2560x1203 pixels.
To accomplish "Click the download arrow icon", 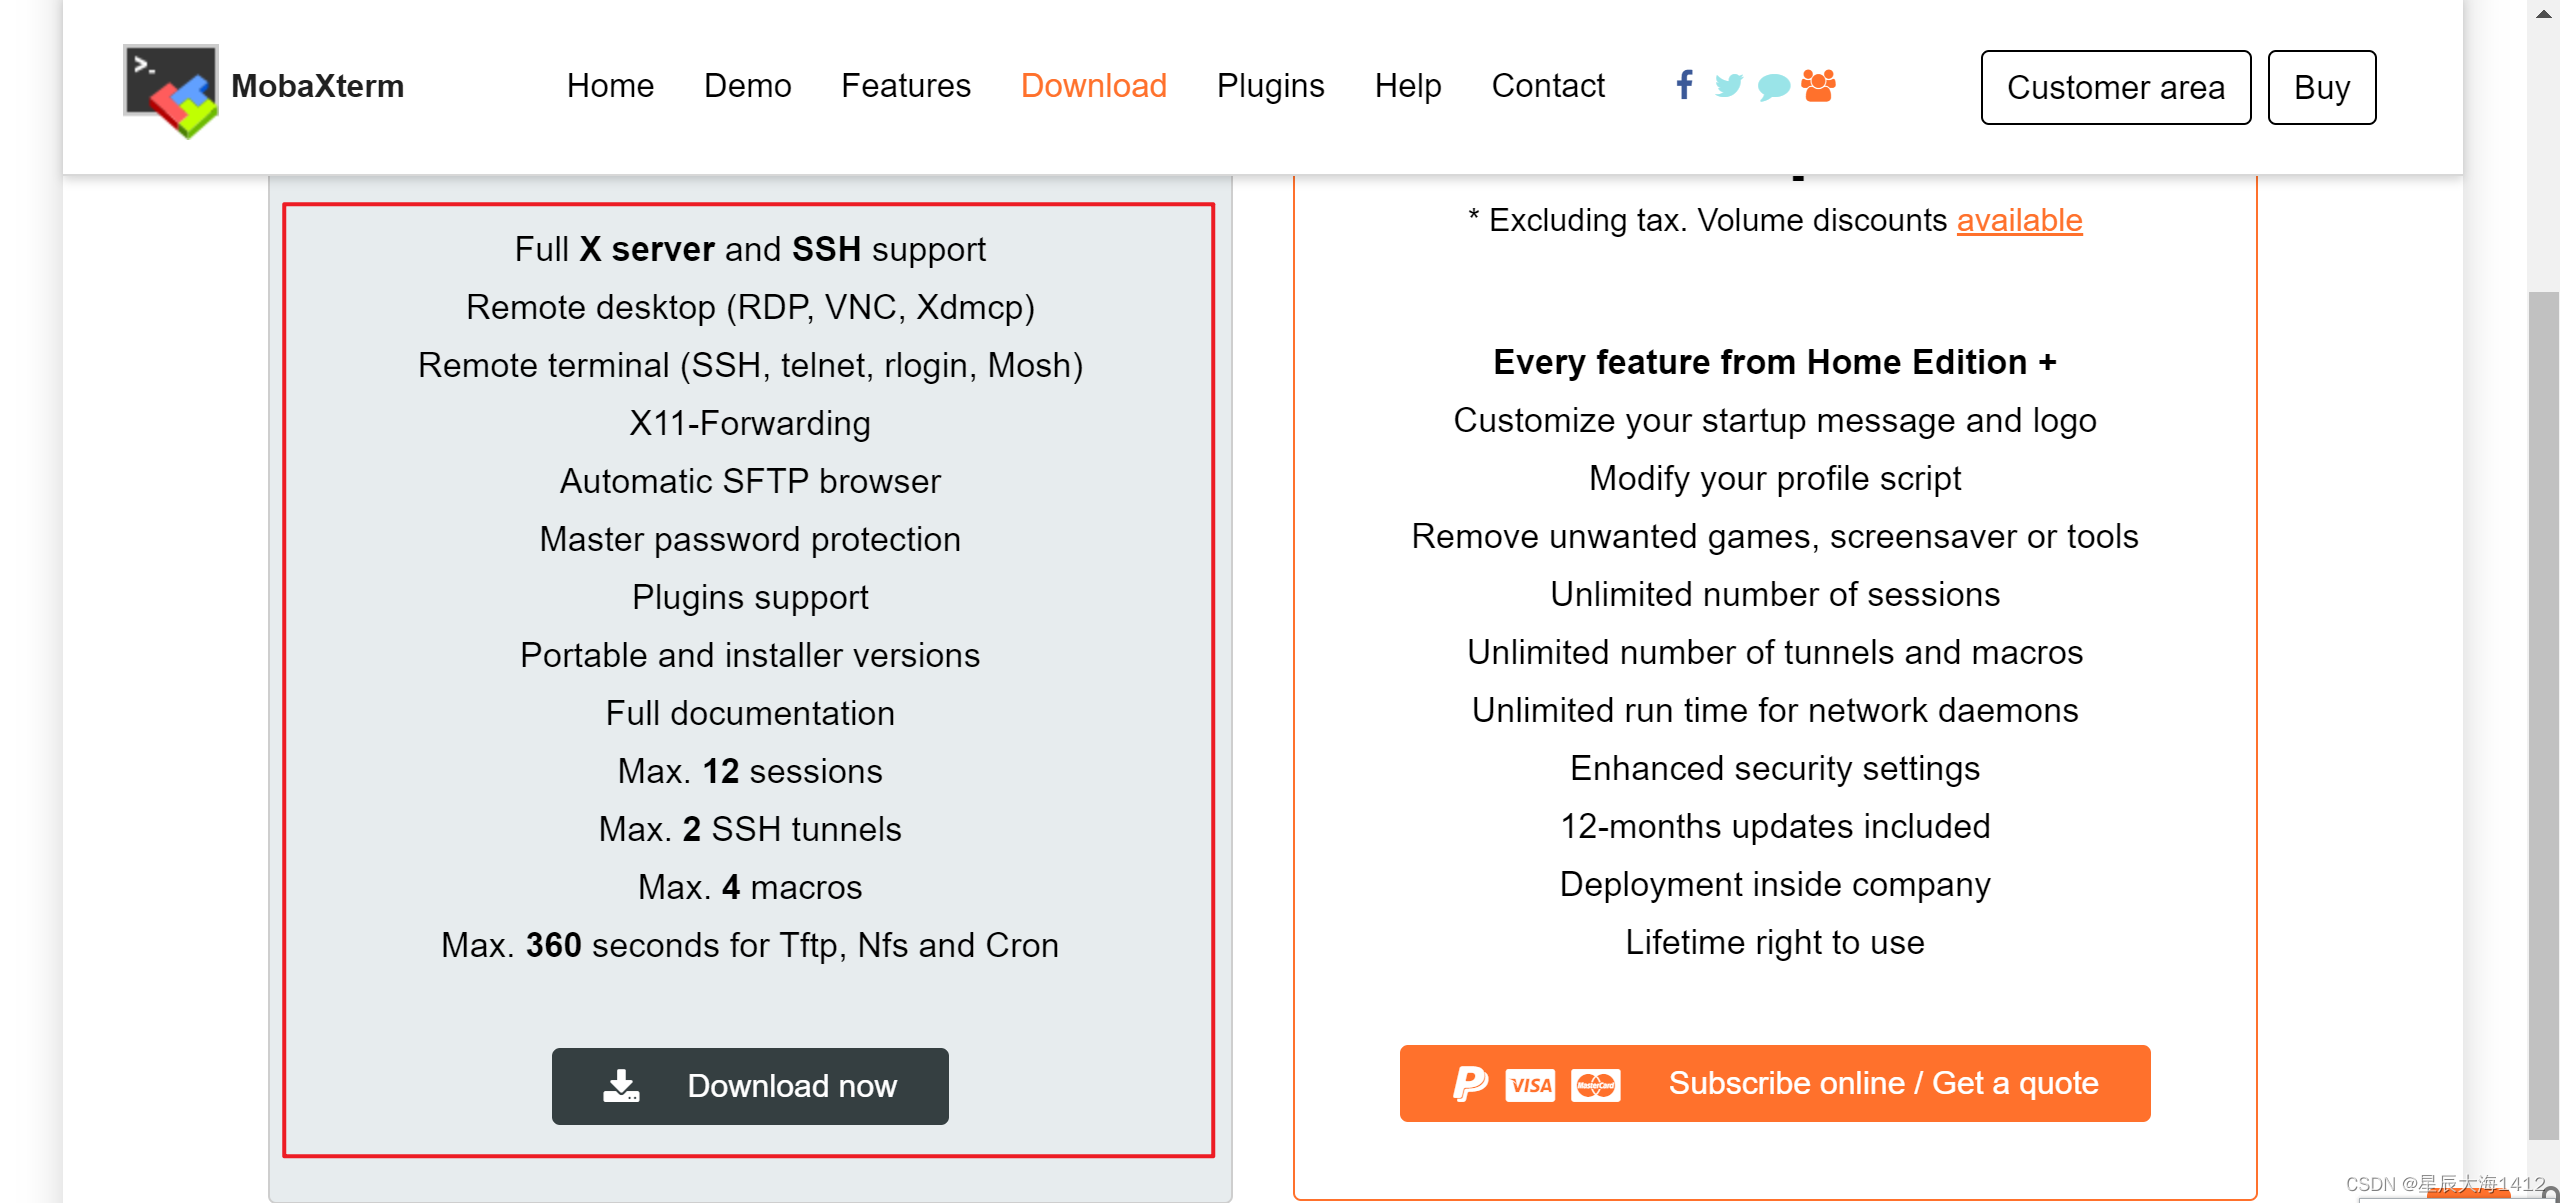I will pyautogui.click(x=621, y=1086).
